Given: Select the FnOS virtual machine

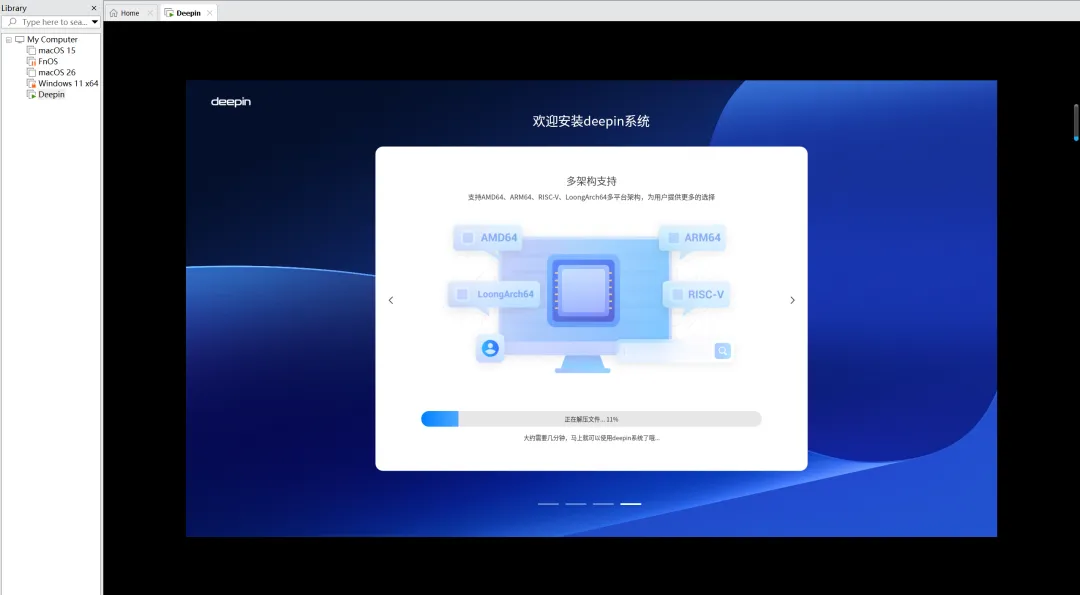Looking at the screenshot, I should pos(48,61).
